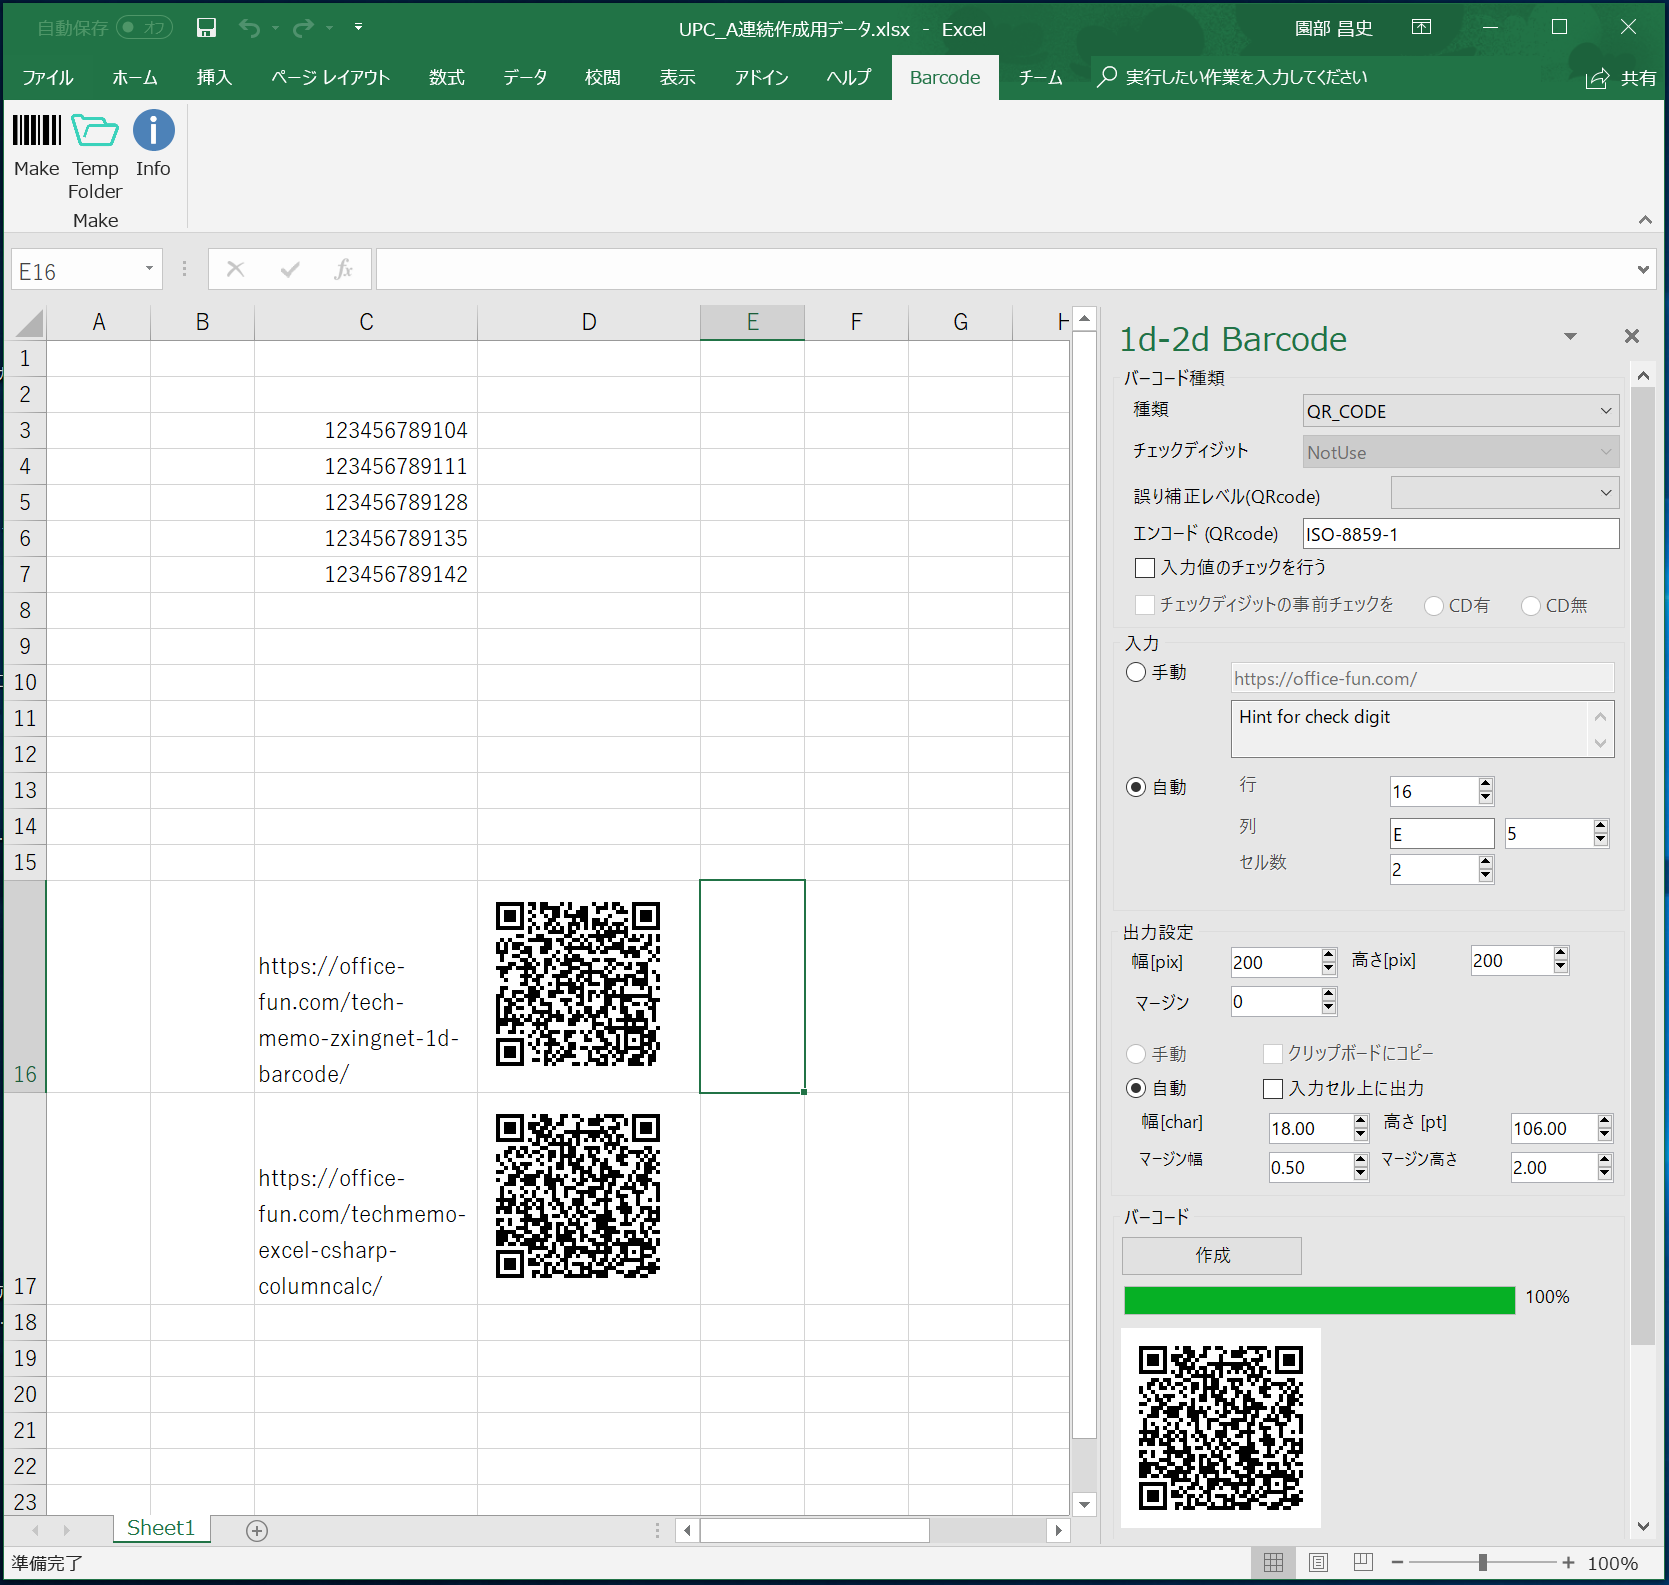Increase the 高さ[pix] spinner
This screenshot has height=1585, width=1669.
click(x=1561, y=954)
